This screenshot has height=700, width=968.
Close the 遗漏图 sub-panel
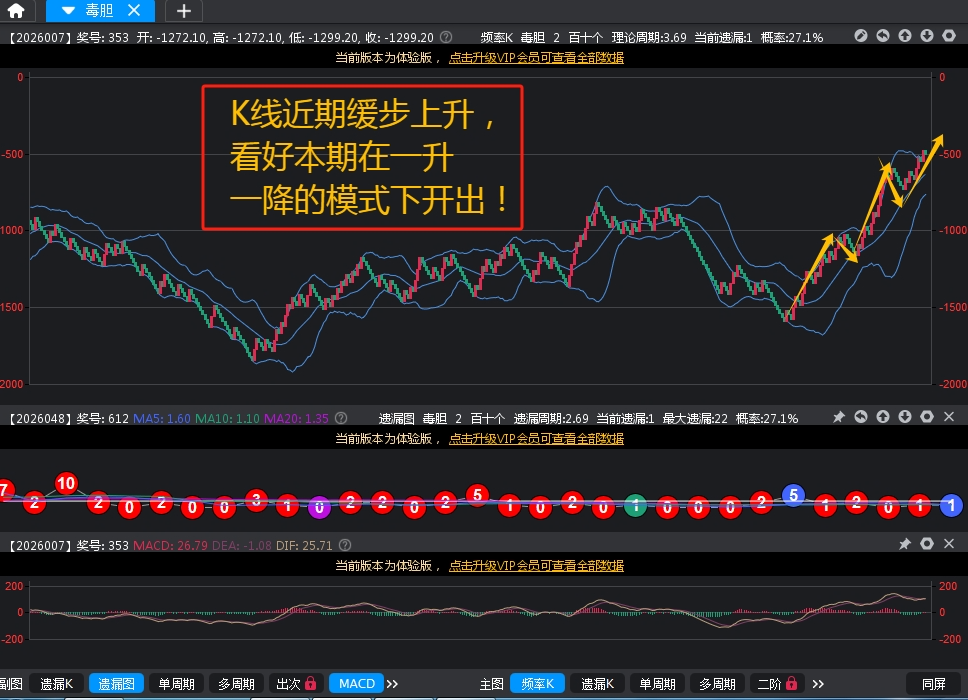click(x=949, y=417)
